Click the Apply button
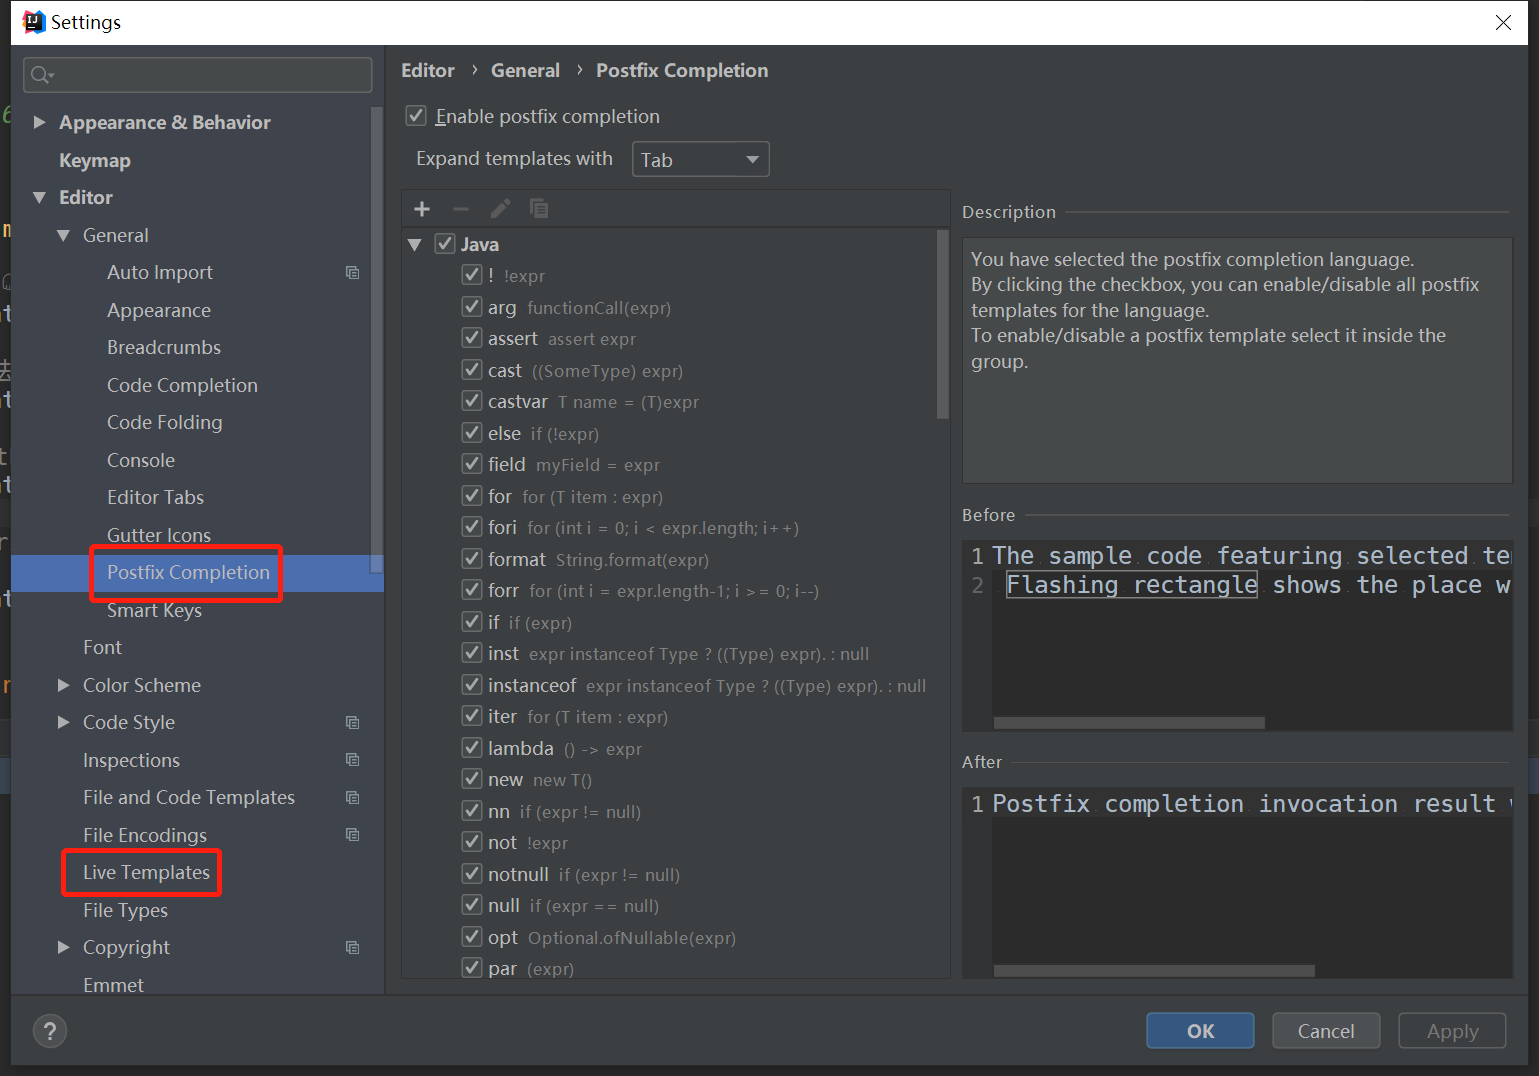 (1452, 1031)
